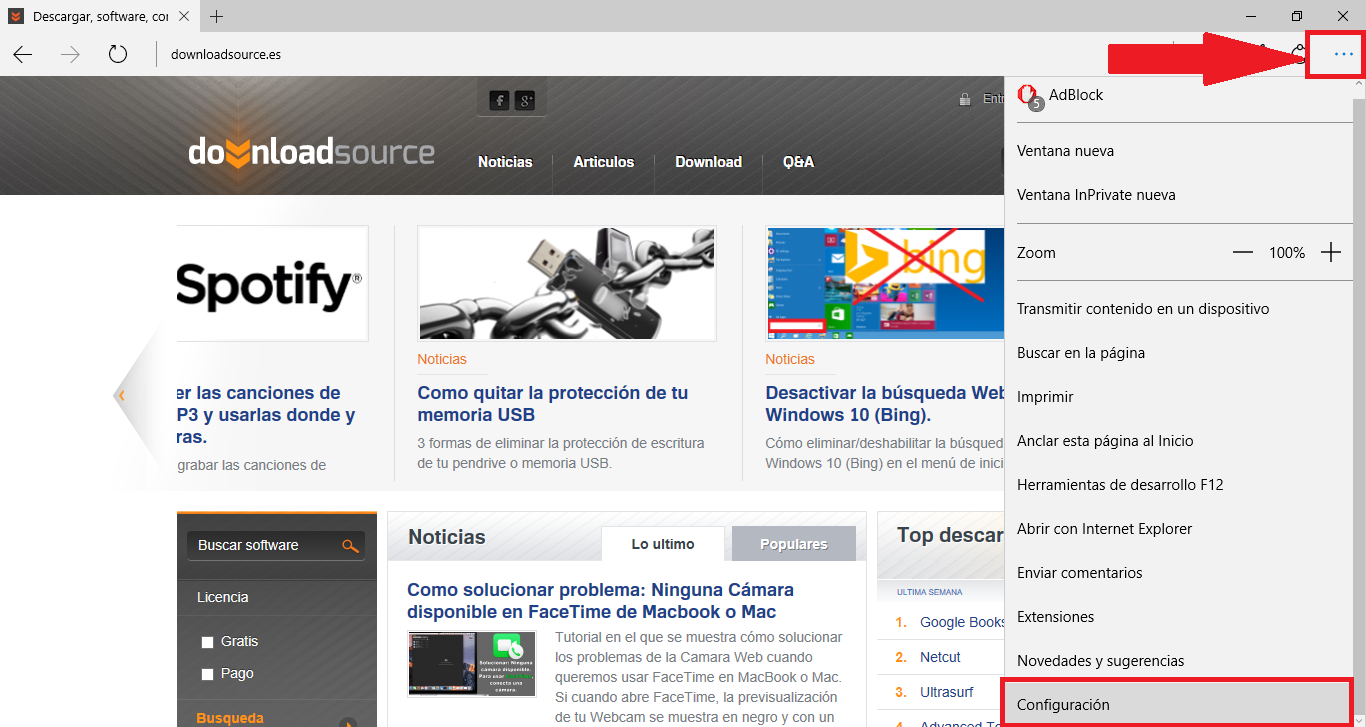Click the Bing Windows 10 article thumbnail
This screenshot has width=1366, height=727.
click(885, 283)
